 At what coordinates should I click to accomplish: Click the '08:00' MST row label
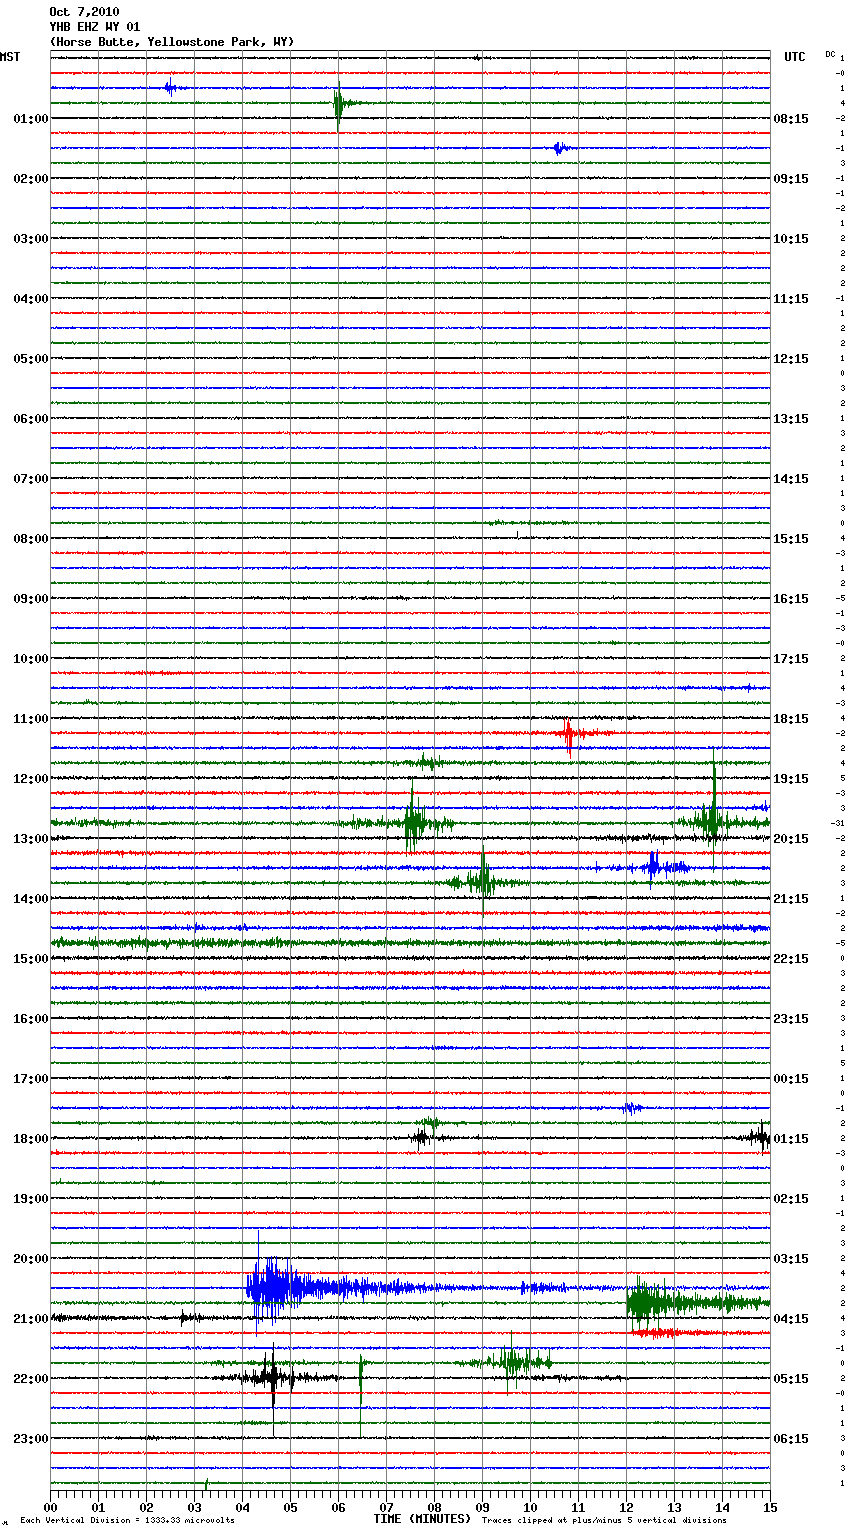tap(31, 539)
